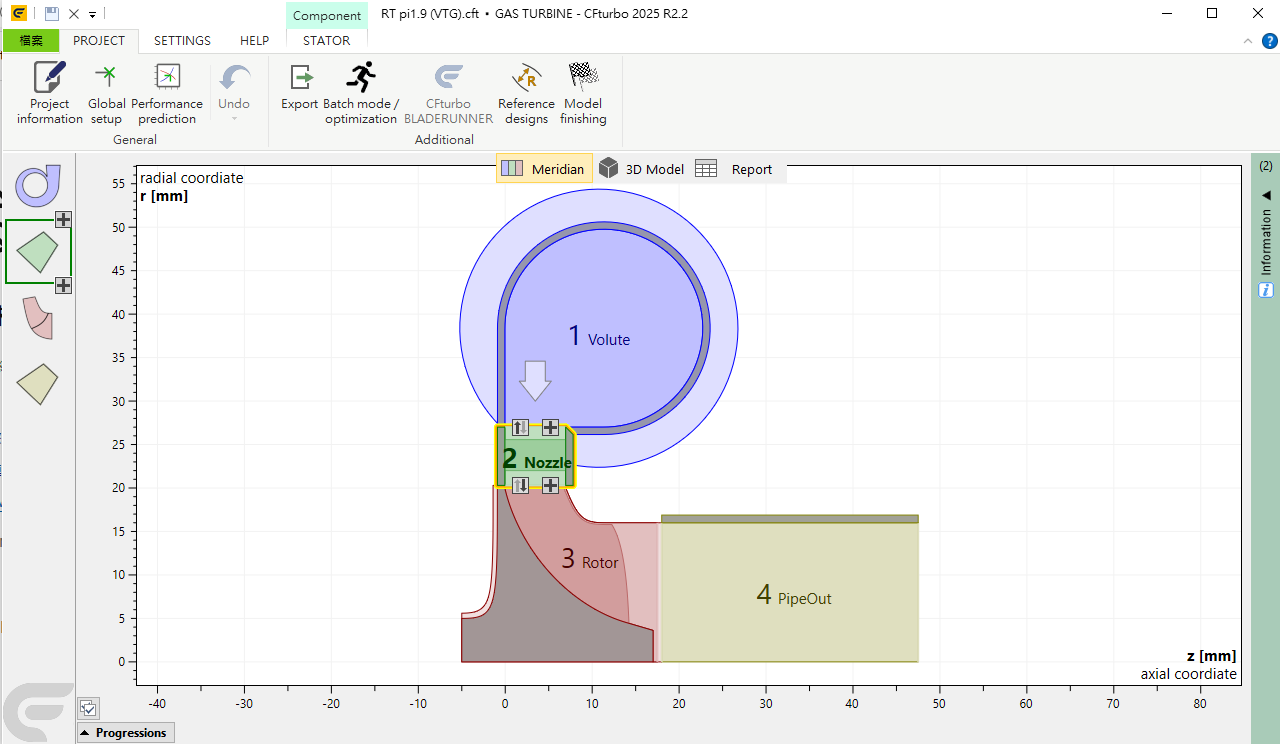Expand the Progressions panel

click(125, 733)
